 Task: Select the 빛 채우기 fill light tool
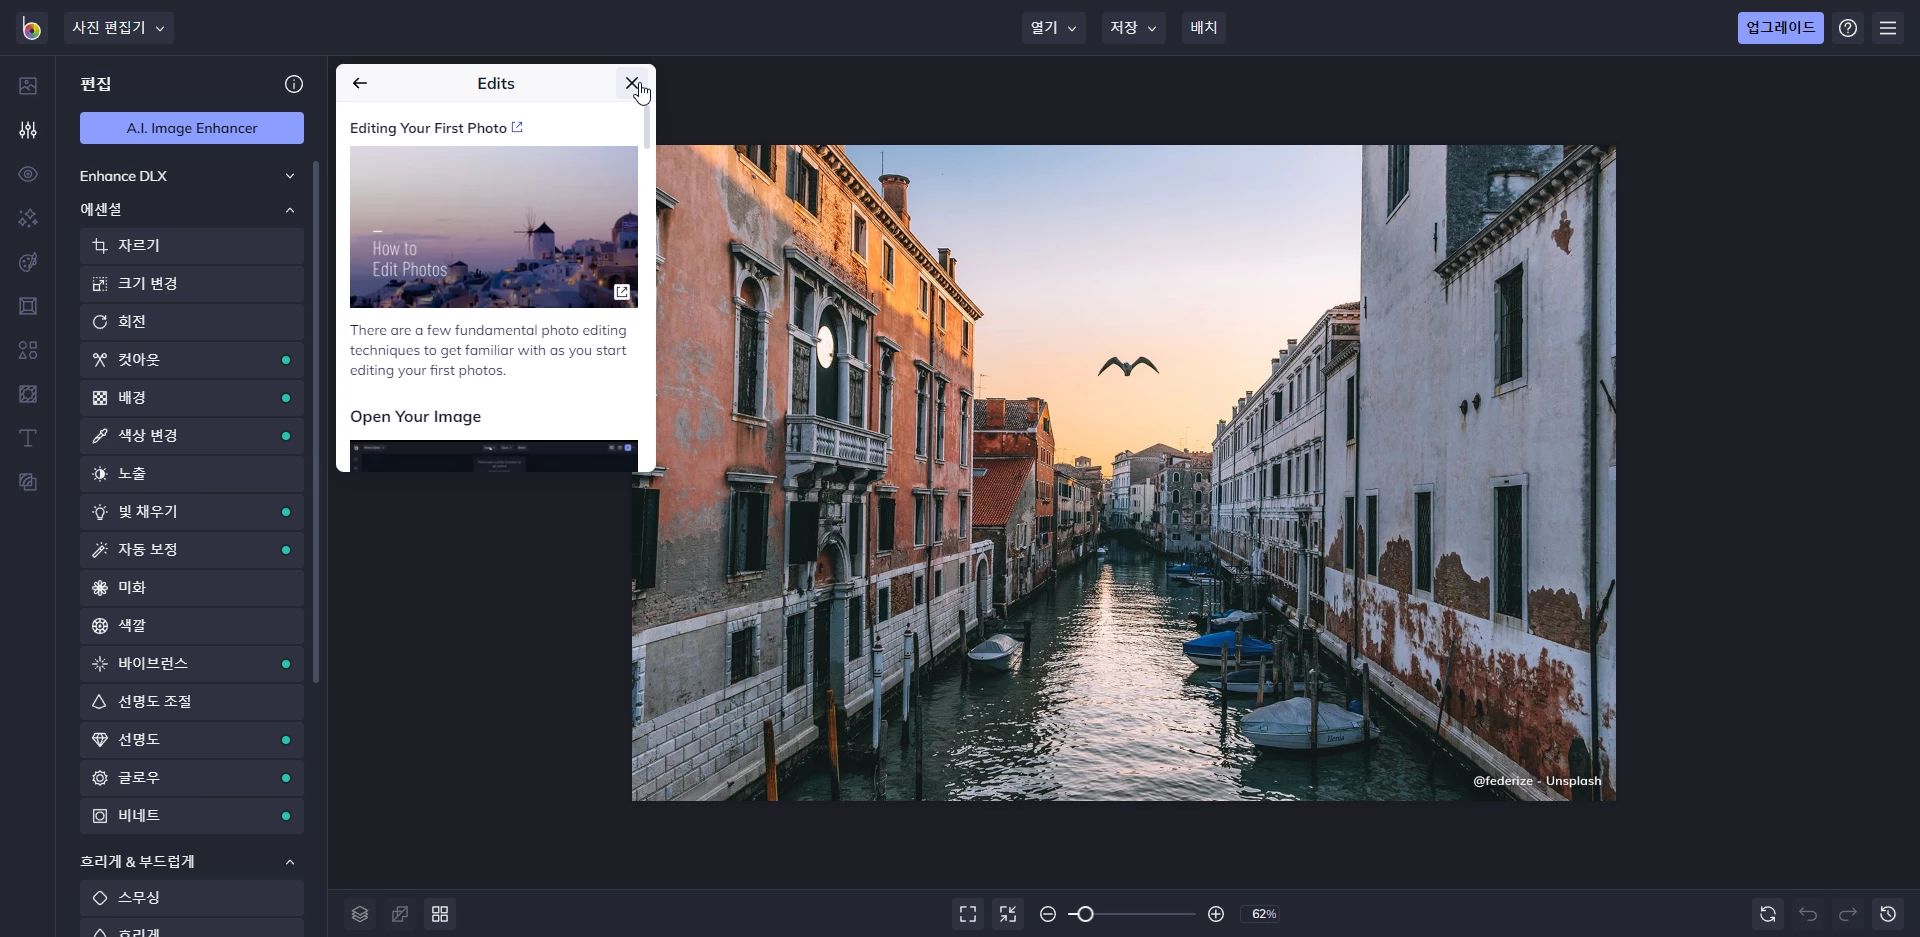192,512
